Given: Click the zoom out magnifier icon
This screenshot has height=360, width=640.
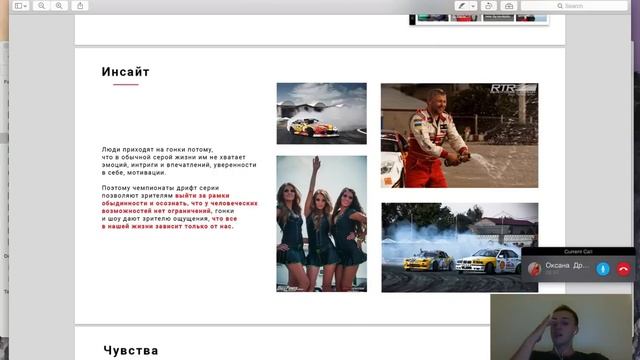Looking at the screenshot, I should point(41,6).
